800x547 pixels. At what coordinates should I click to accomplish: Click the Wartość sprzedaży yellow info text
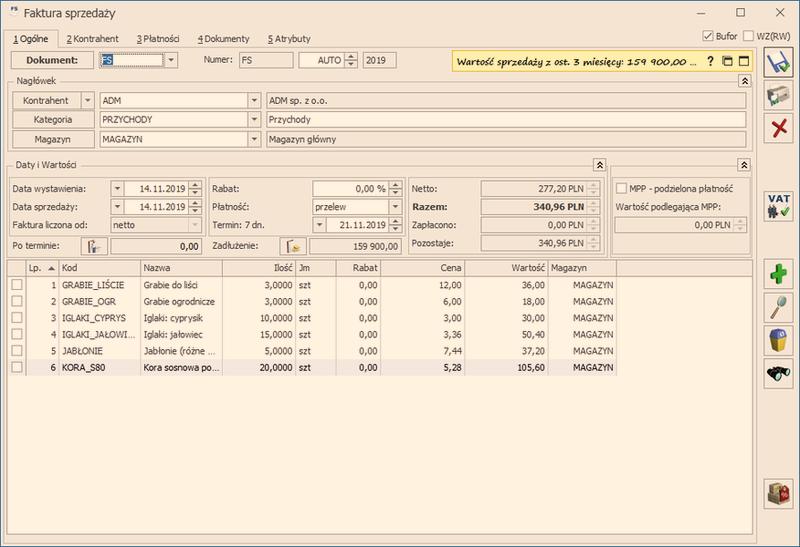coord(576,62)
